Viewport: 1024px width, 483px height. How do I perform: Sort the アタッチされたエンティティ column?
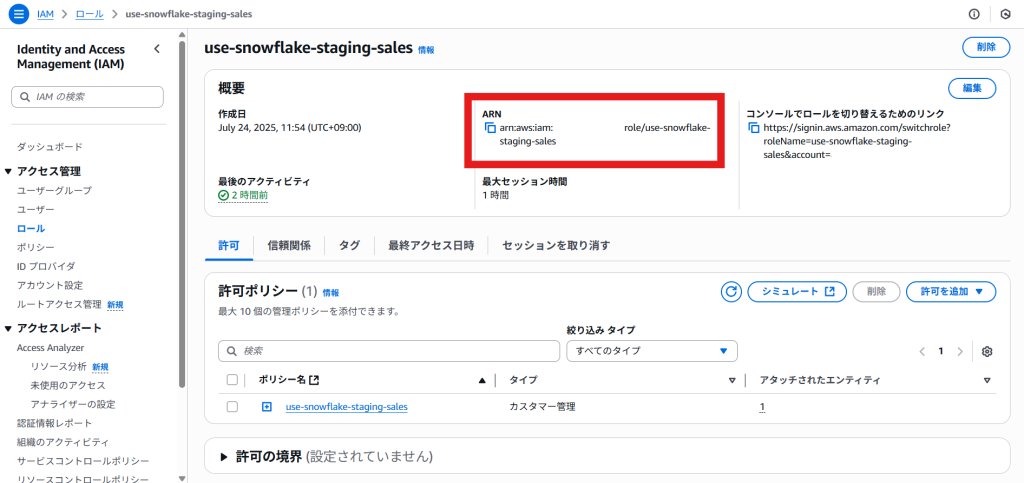click(987, 381)
